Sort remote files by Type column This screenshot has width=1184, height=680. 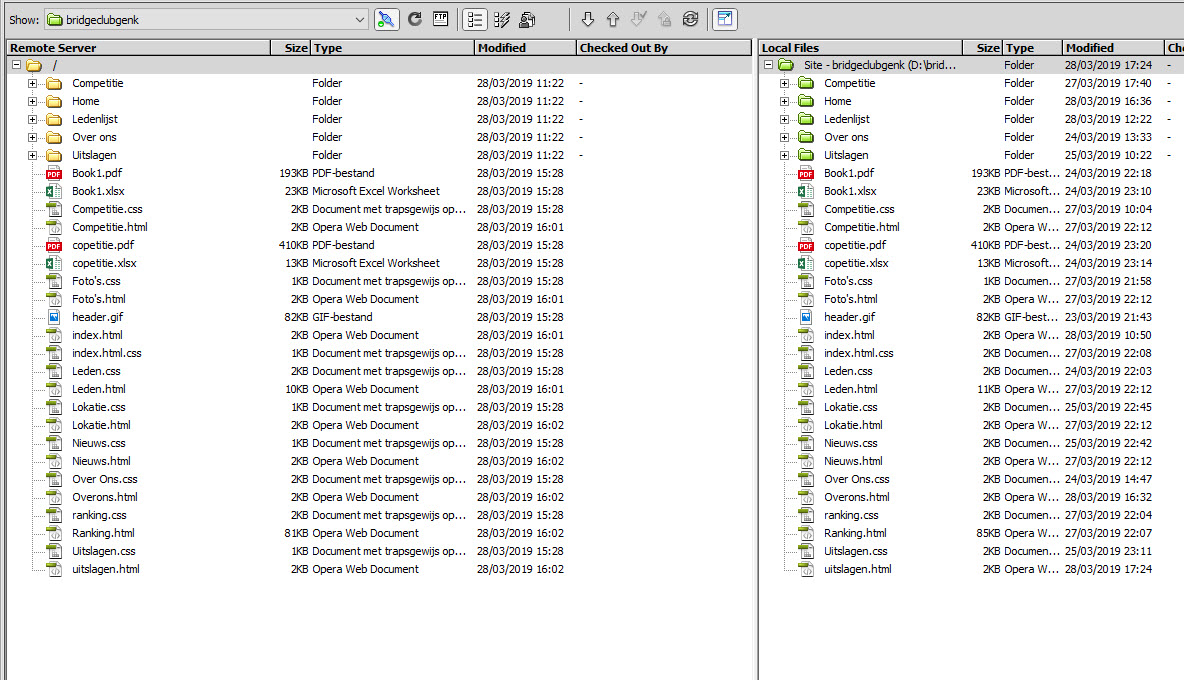[391, 47]
